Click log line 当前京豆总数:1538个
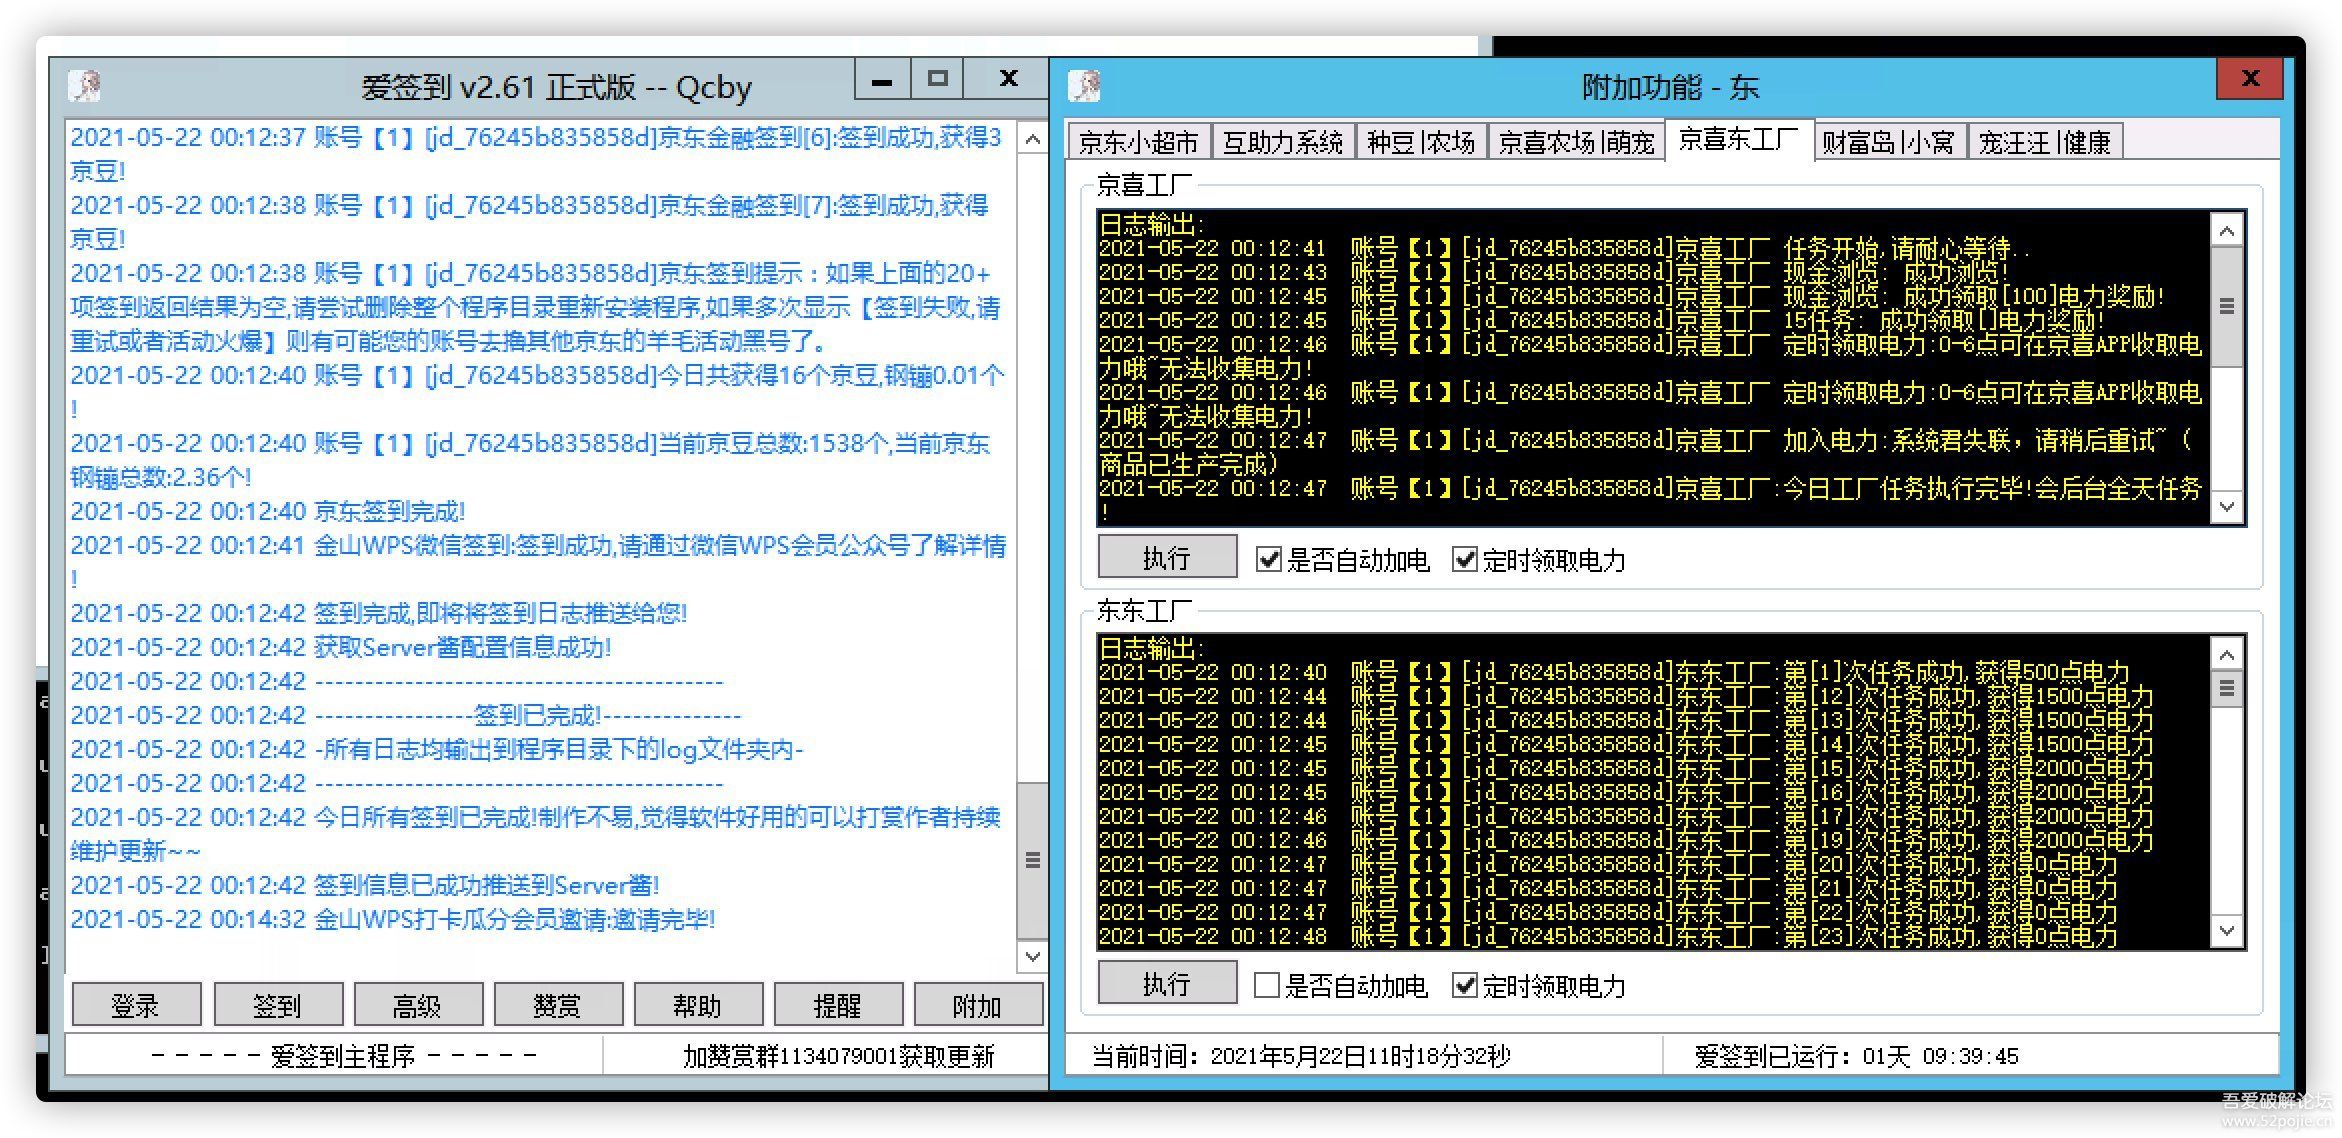 pyautogui.click(x=530, y=460)
